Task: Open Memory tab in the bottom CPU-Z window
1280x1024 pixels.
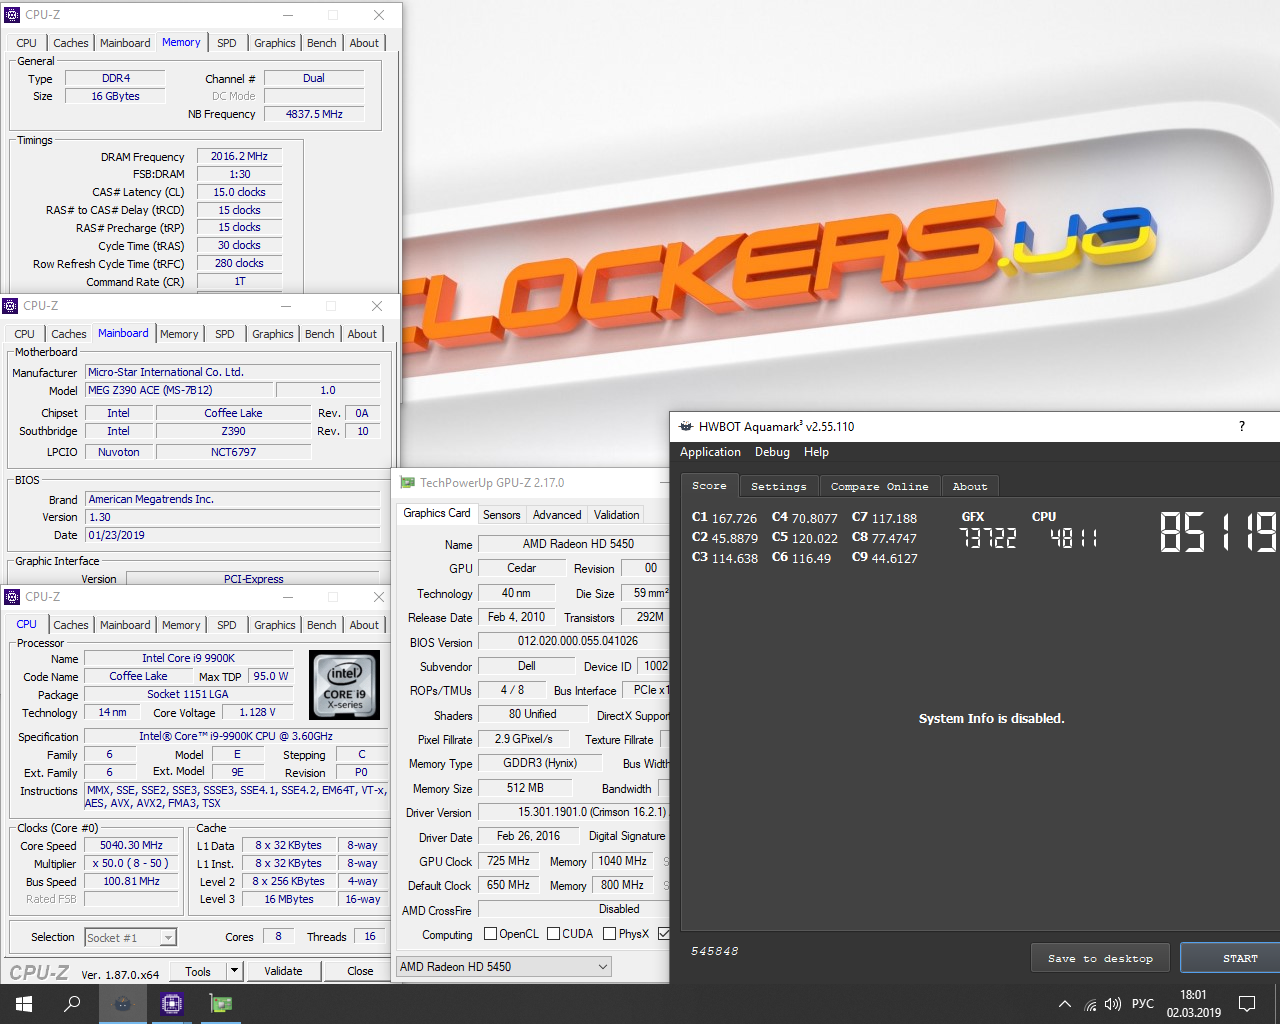Action: (181, 625)
